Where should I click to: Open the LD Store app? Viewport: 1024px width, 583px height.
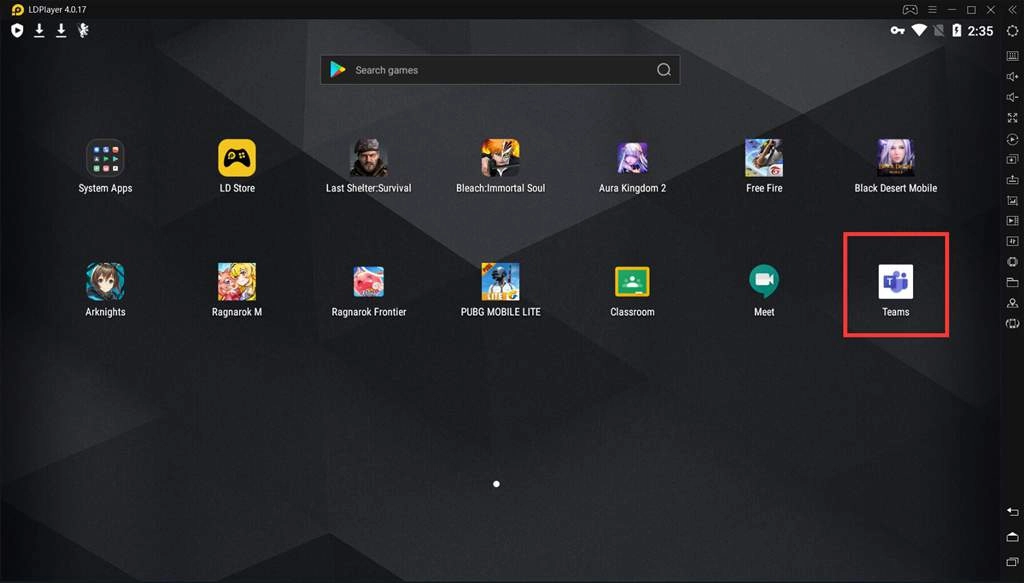[x=237, y=158]
